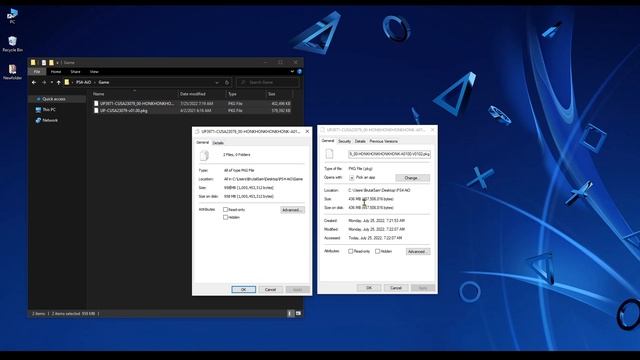Go forward using Explorer's forward arrow
The image size is (640, 360).
click(x=44, y=82)
